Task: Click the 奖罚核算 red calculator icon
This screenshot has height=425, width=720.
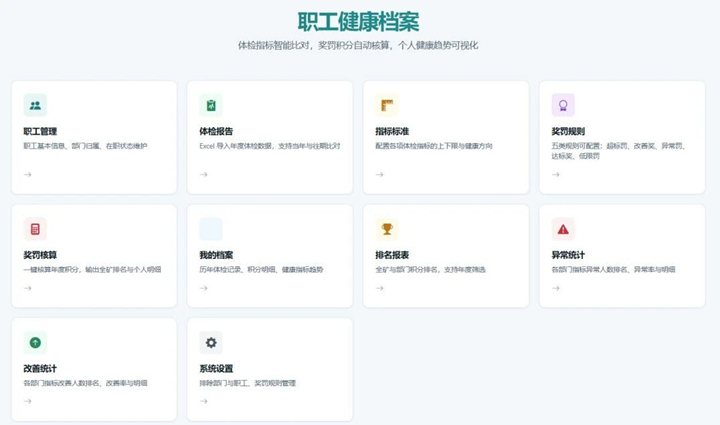Action: (x=35, y=229)
